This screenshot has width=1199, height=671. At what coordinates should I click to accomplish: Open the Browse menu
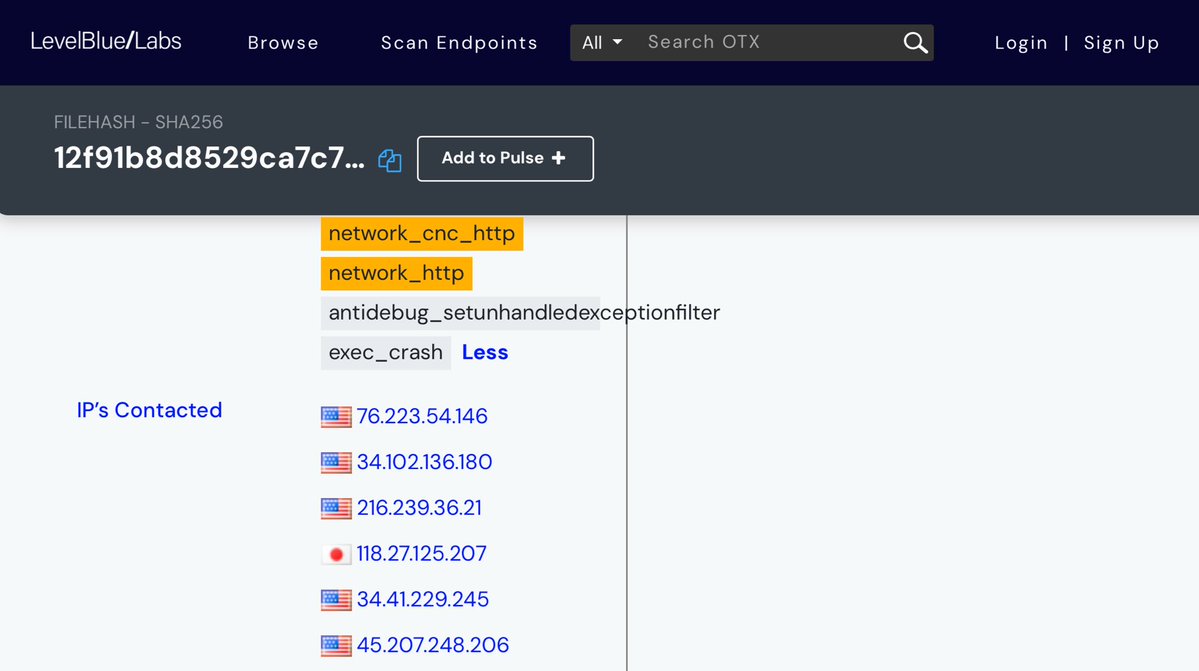[283, 43]
